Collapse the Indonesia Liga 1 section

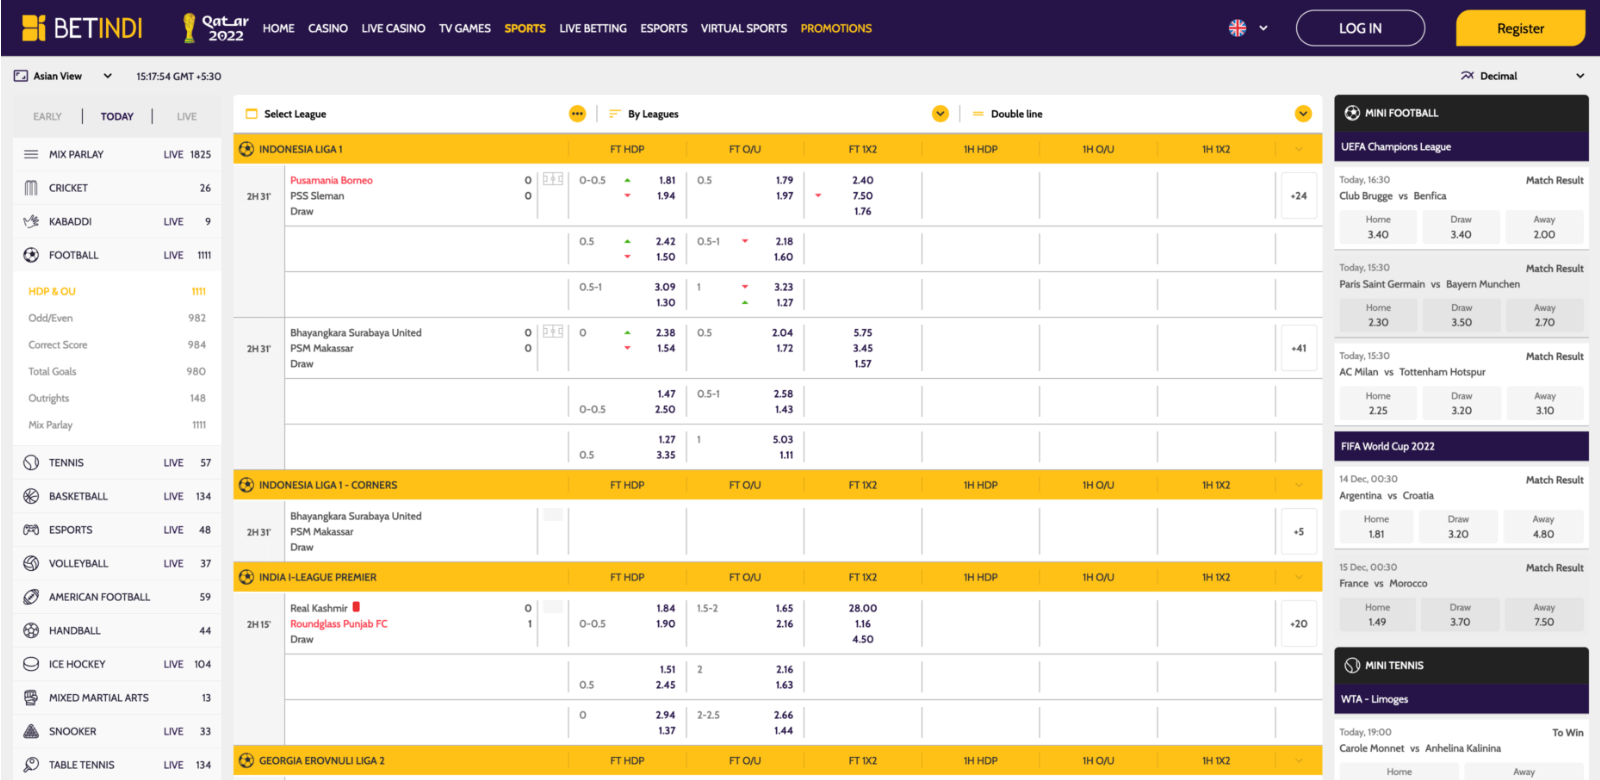(1299, 149)
